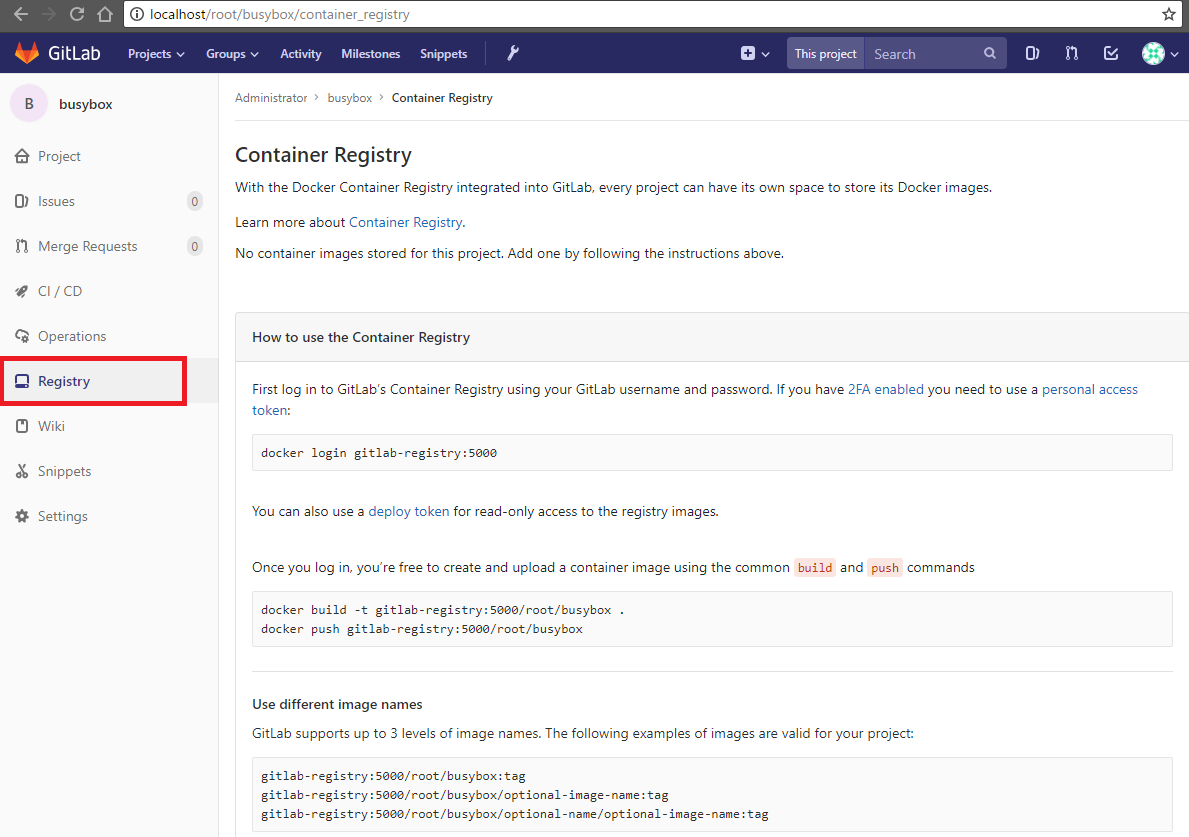Viewport: 1189px width, 837px height.
Task: Open the issues icon in the top navbar
Action: pyautogui.click(x=1032, y=53)
